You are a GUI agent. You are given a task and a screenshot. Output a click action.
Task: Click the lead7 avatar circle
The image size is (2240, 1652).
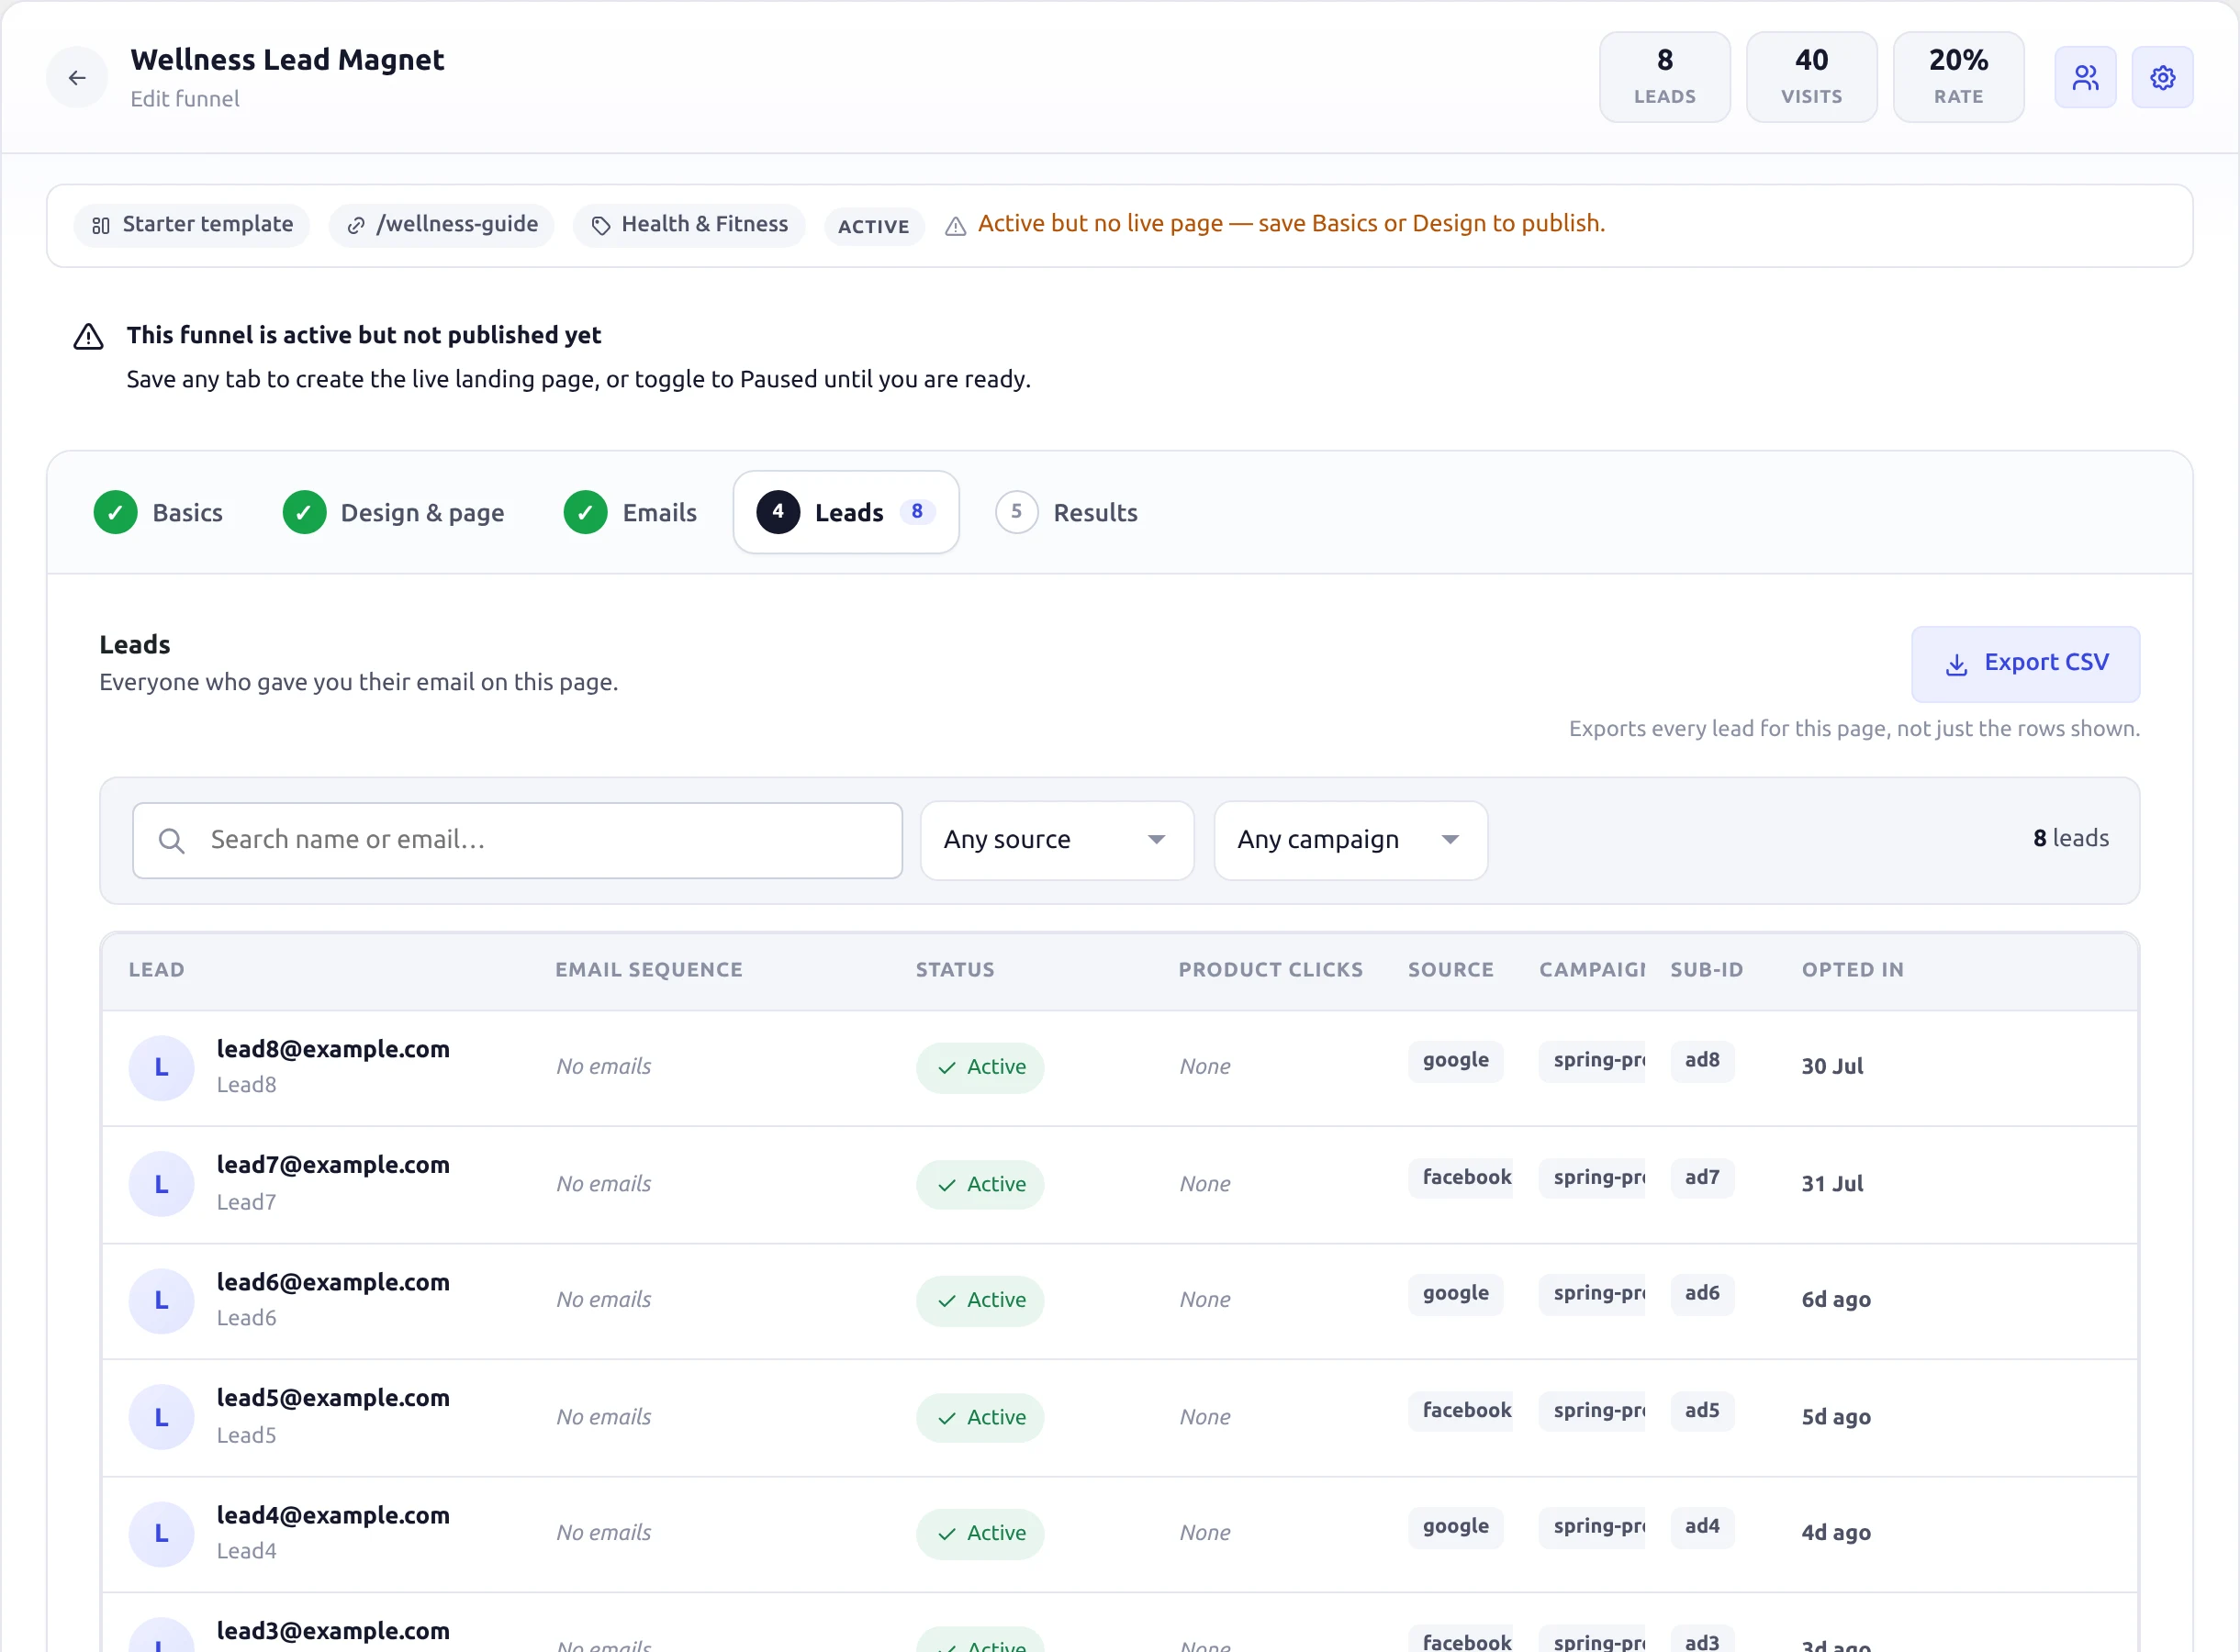(x=161, y=1184)
